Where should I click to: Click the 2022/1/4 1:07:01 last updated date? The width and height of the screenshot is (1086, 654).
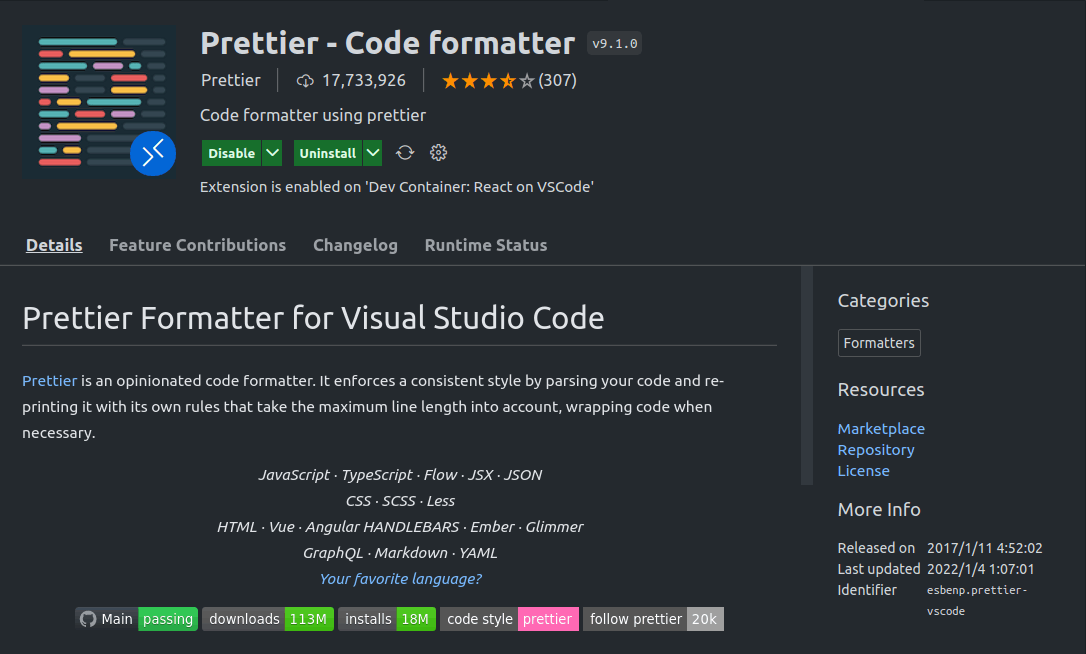pos(980,569)
